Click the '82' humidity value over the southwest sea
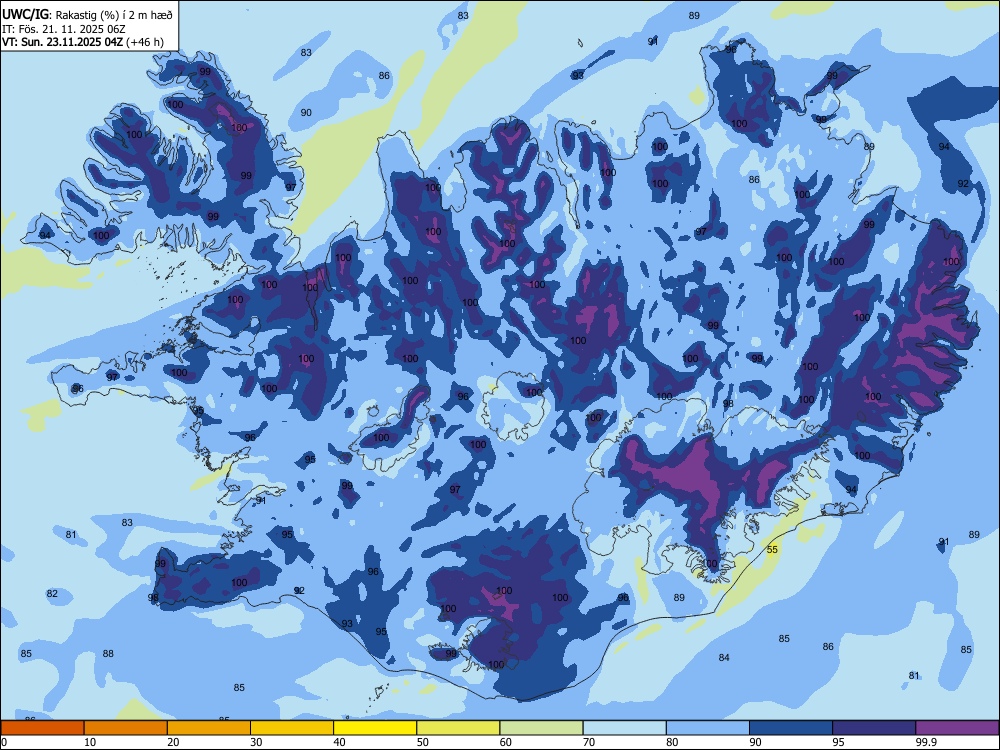 52,594
